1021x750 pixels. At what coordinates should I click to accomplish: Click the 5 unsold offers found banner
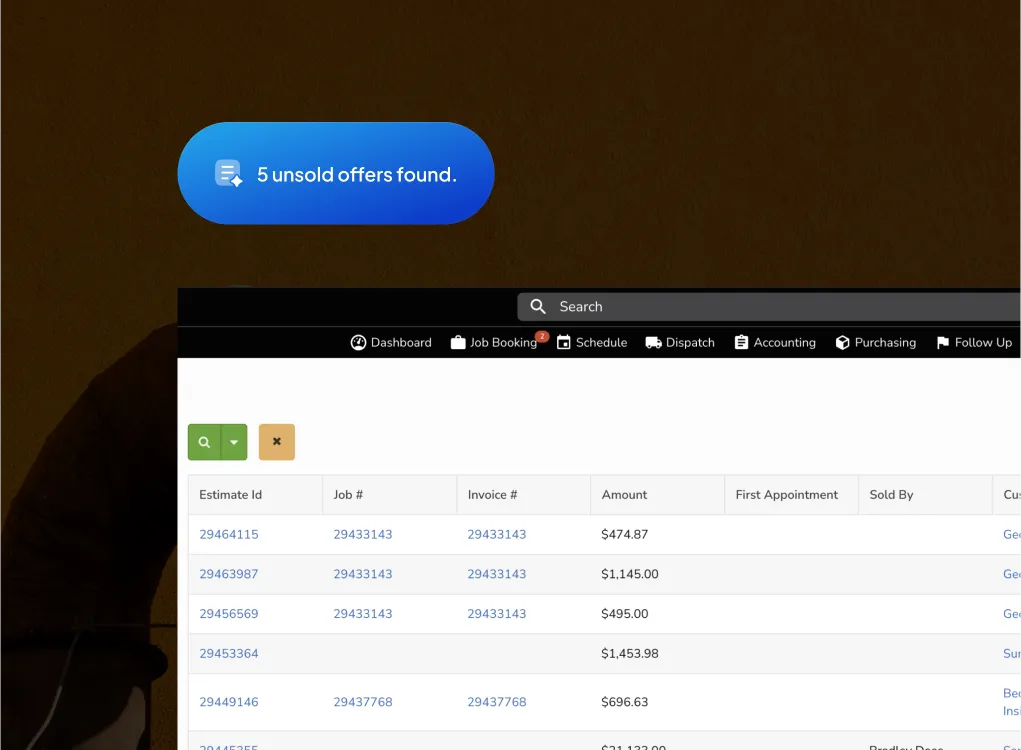tap(336, 174)
